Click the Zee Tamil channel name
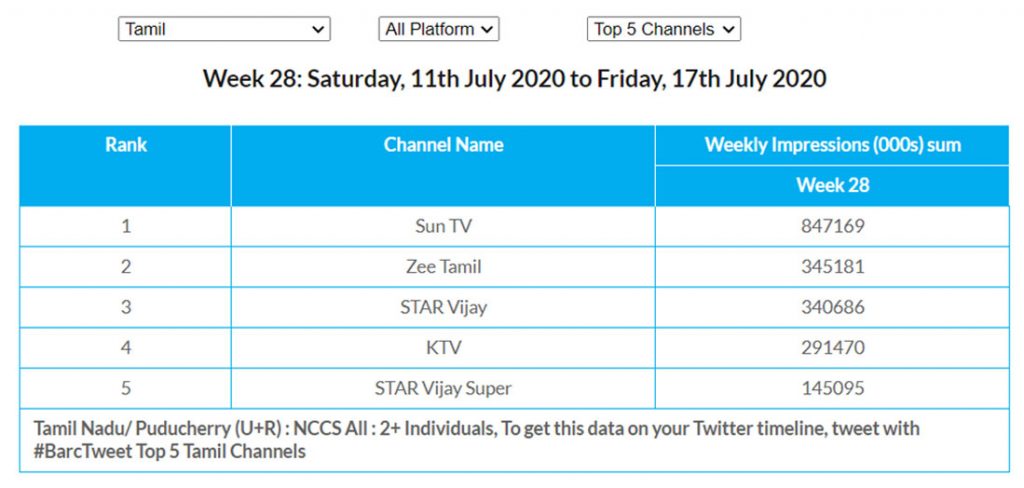This screenshot has height=488, width=1024. [x=443, y=267]
